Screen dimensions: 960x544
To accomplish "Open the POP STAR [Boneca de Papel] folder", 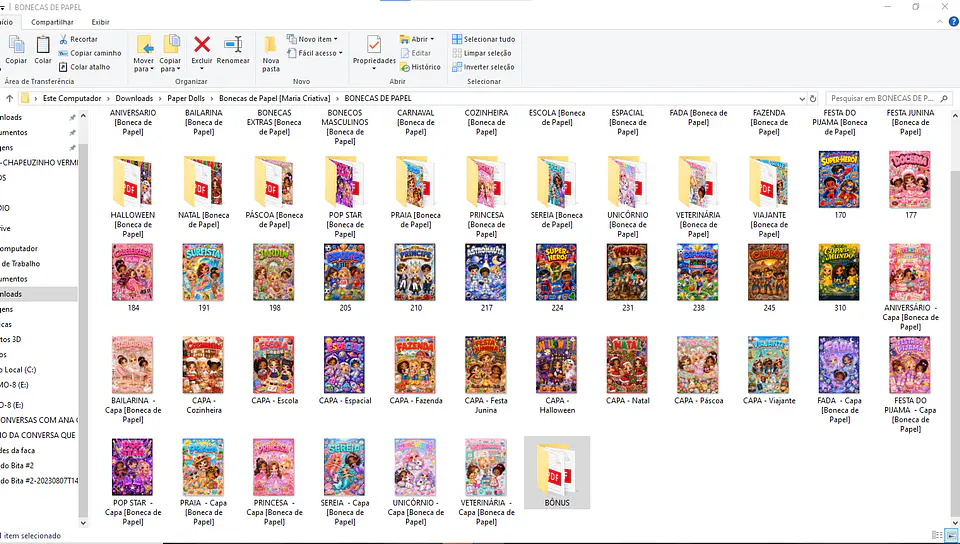I will pyautogui.click(x=345, y=196).
